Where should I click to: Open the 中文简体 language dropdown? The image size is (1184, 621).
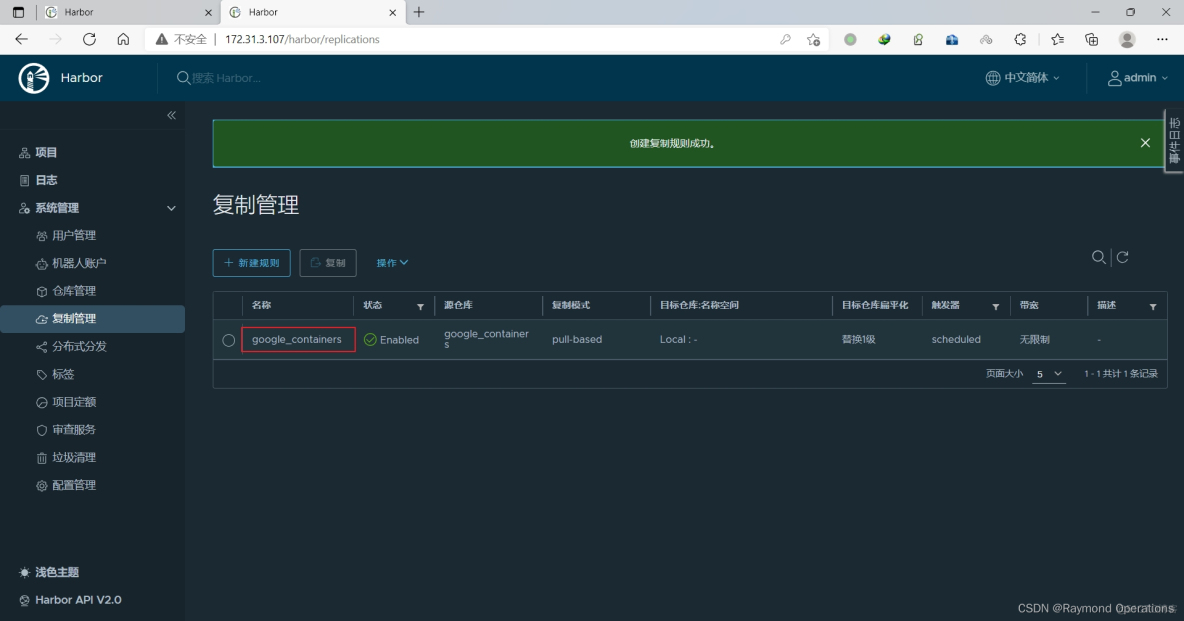click(x=1022, y=78)
